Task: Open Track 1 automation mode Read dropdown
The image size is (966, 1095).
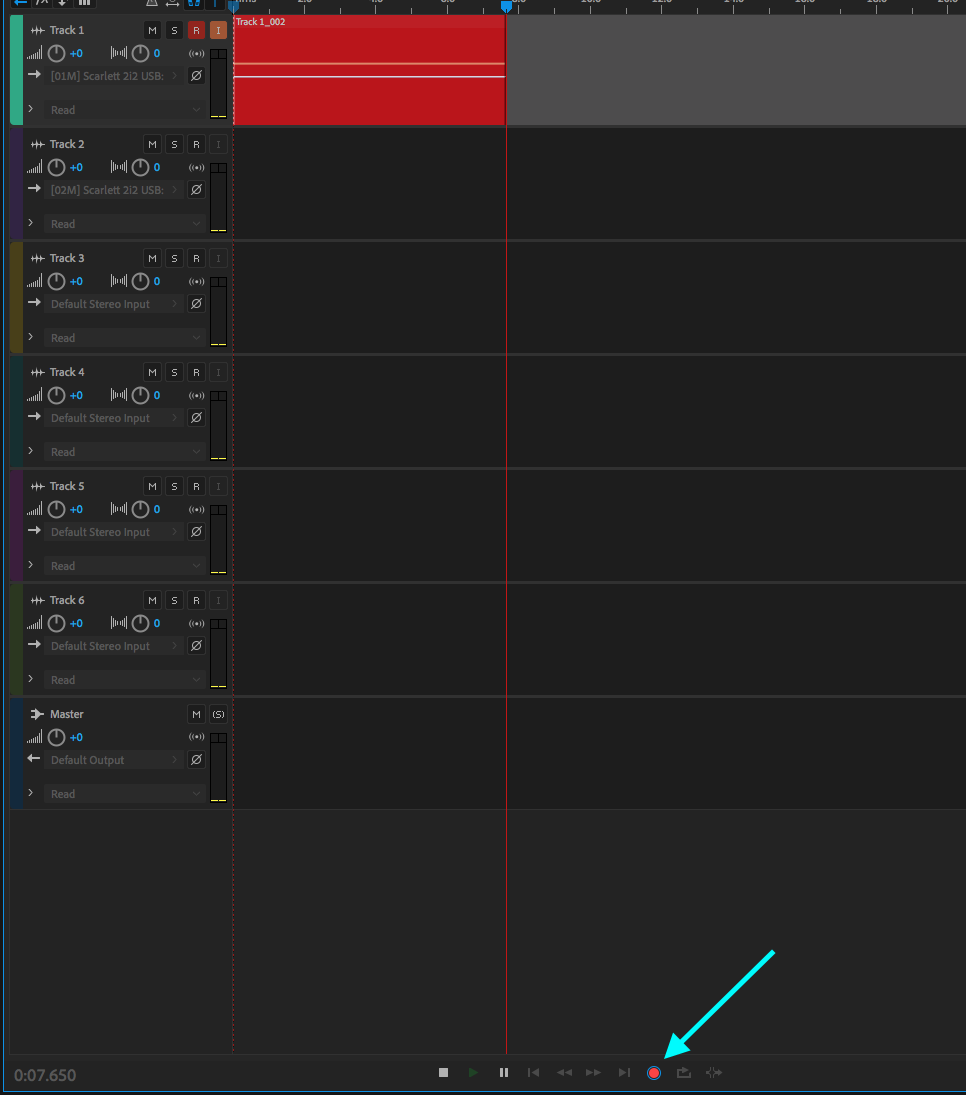Action: point(124,110)
